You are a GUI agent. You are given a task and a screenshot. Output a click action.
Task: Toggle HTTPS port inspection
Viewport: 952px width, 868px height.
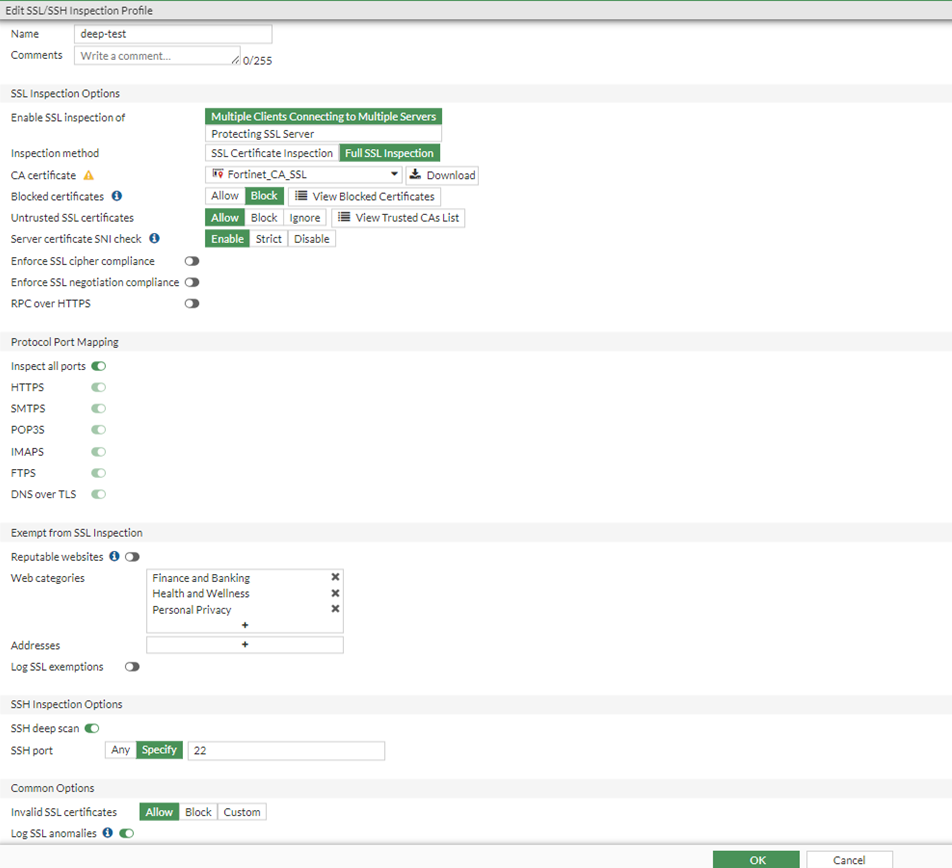pos(99,387)
